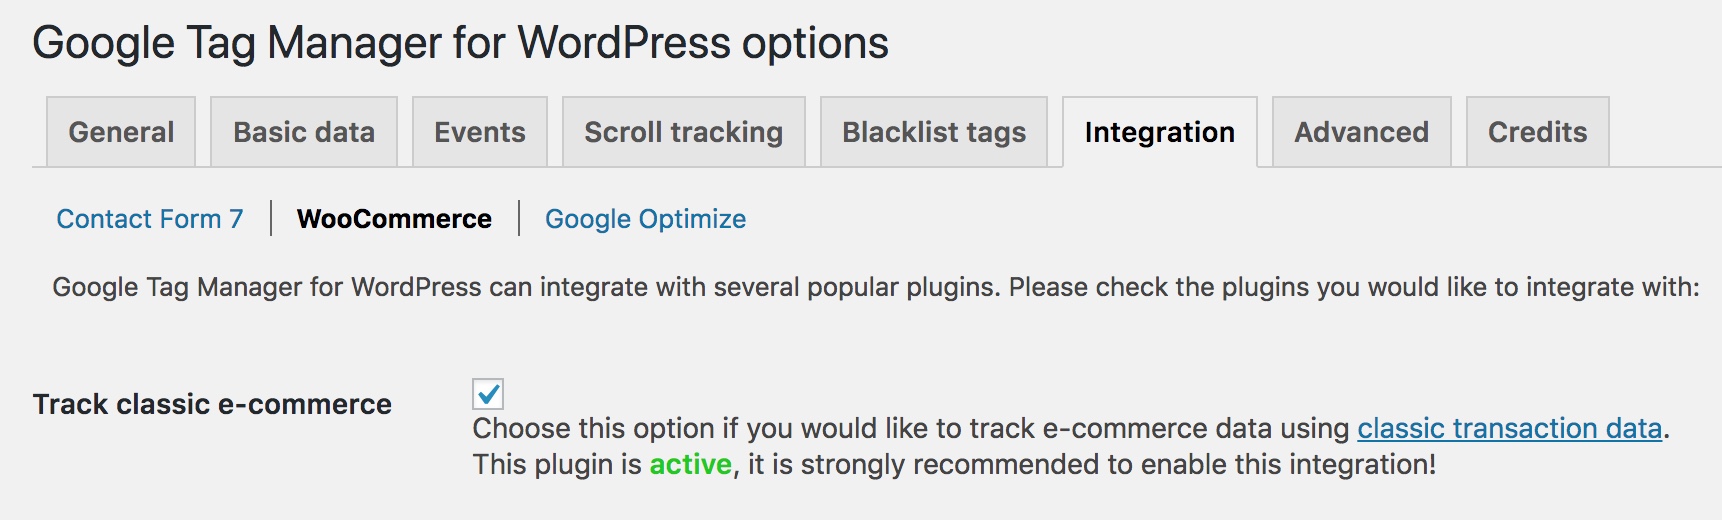Image resolution: width=1722 pixels, height=520 pixels.
Task: Go to Google Optimize integration settings
Action: point(645,219)
